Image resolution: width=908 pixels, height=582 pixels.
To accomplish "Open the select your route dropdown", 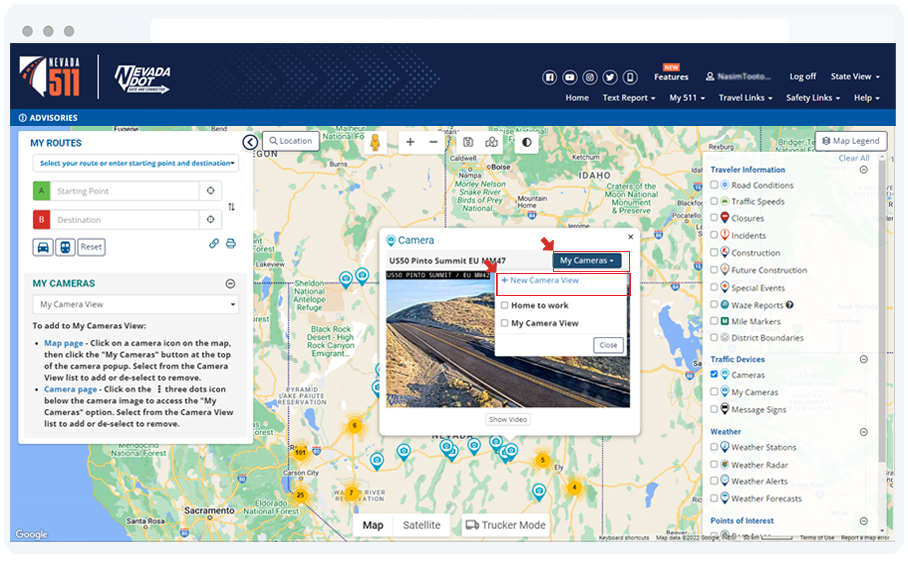I will [136, 163].
